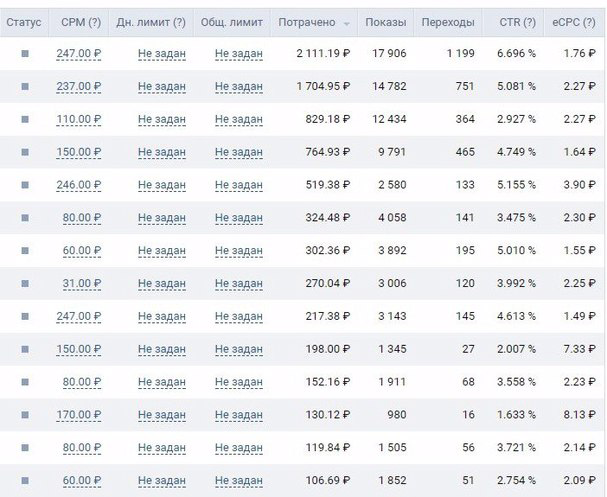This screenshot has height=497, width=607.
Task: Click the eCPC (?) column header
Action: point(574,22)
